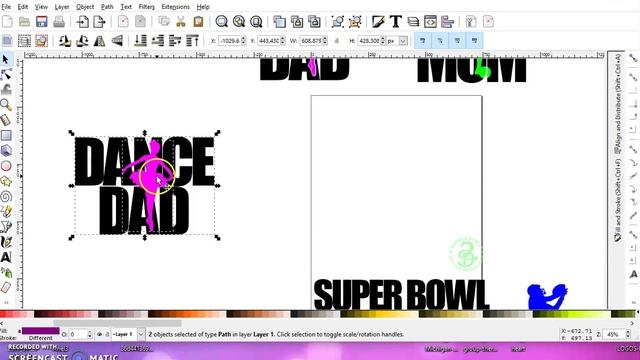The height and width of the screenshot is (360, 640).
Task: Print the document icon
Action: tap(59, 22)
